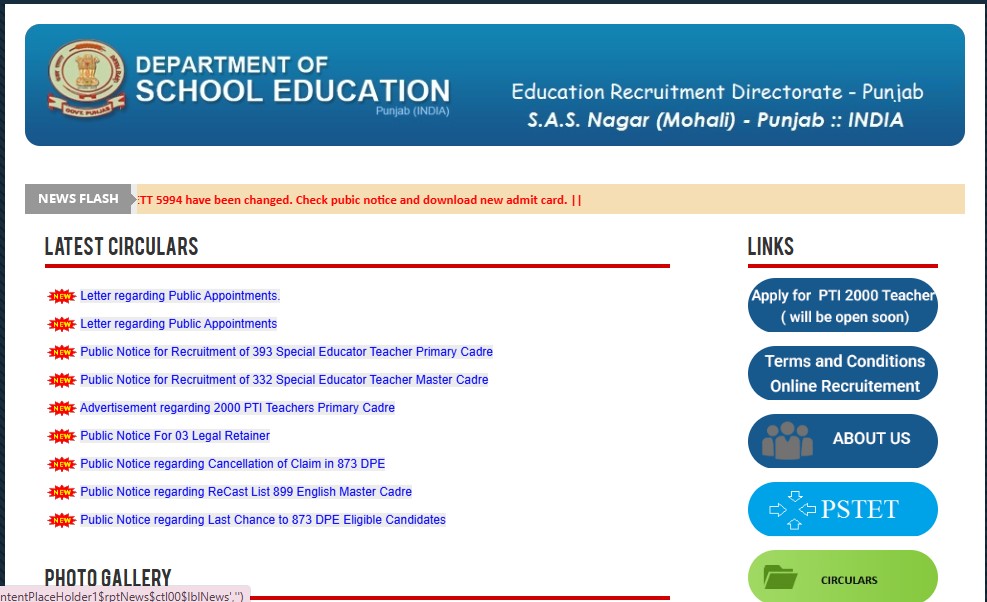
Task: Click the LATEST CIRCULARS heading
Action: click(121, 247)
